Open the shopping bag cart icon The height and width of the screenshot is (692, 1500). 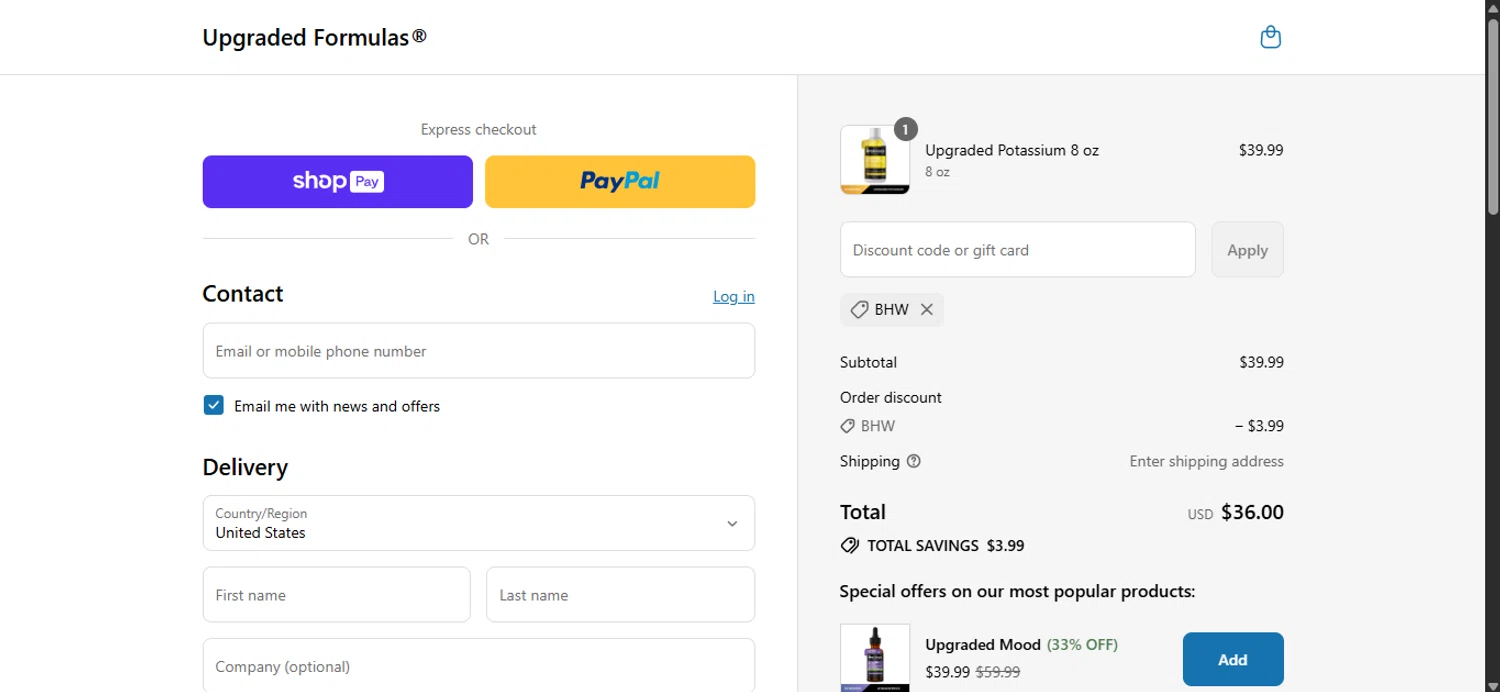coord(1270,37)
